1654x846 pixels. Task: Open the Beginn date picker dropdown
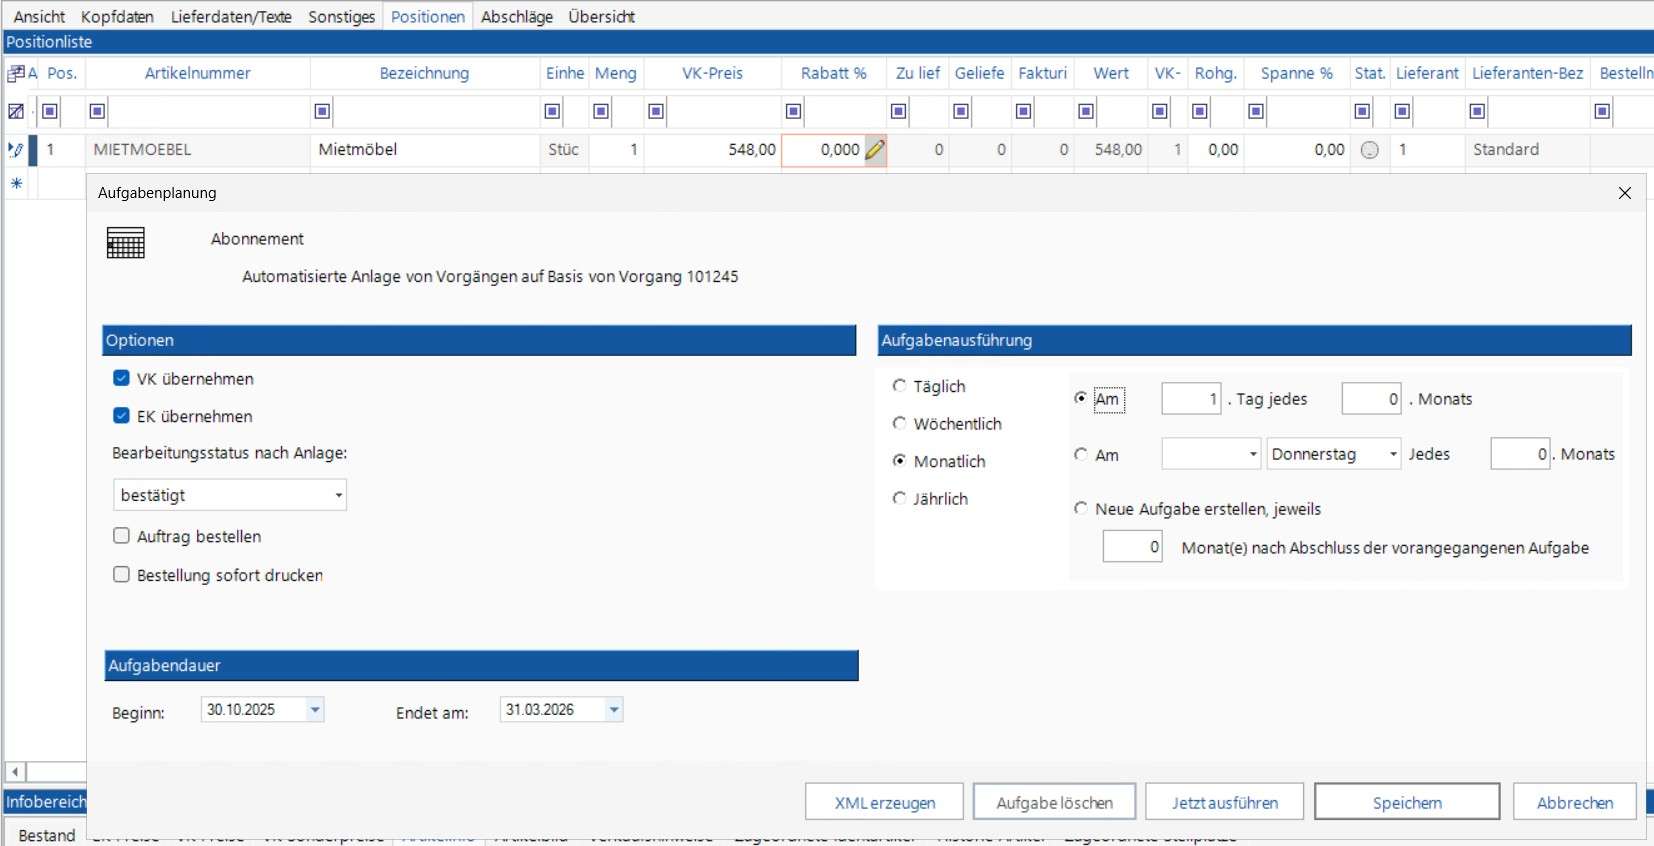click(315, 710)
